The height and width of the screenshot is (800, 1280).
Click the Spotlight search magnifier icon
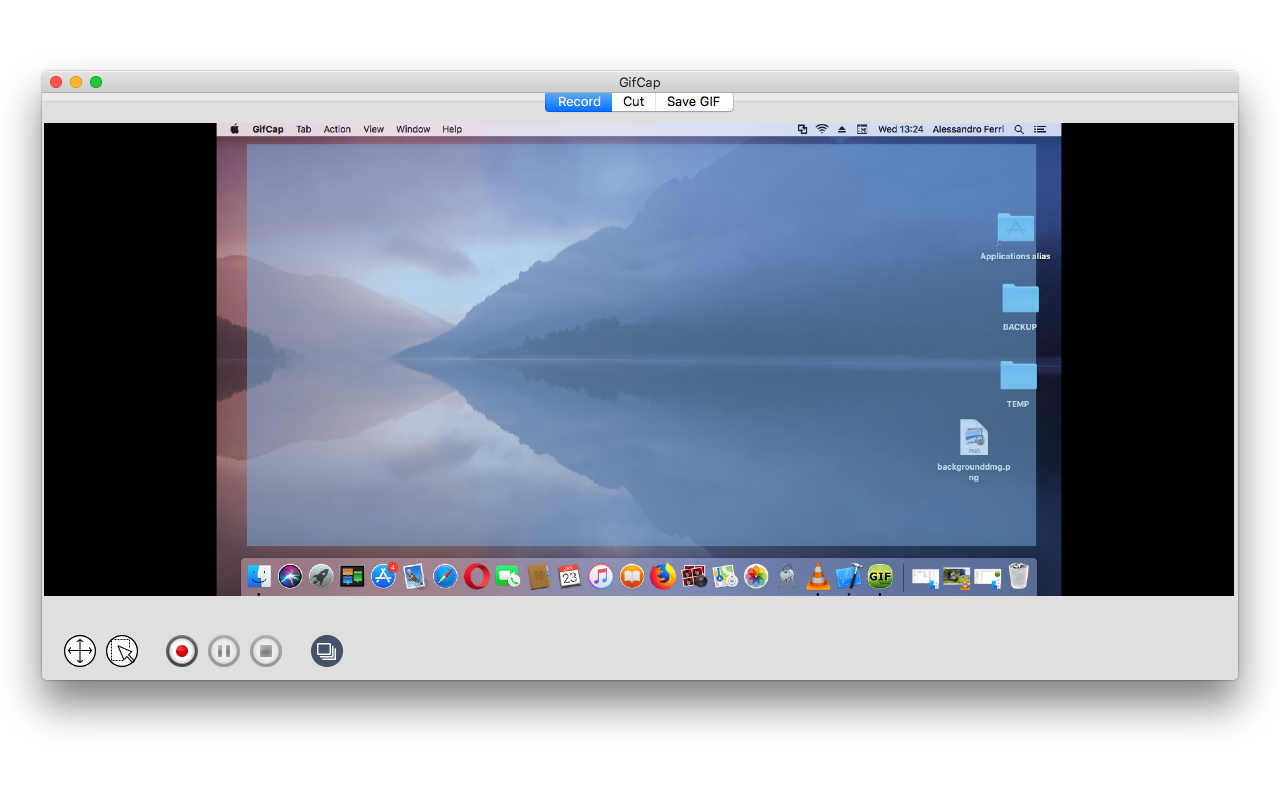pos(1019,129)
